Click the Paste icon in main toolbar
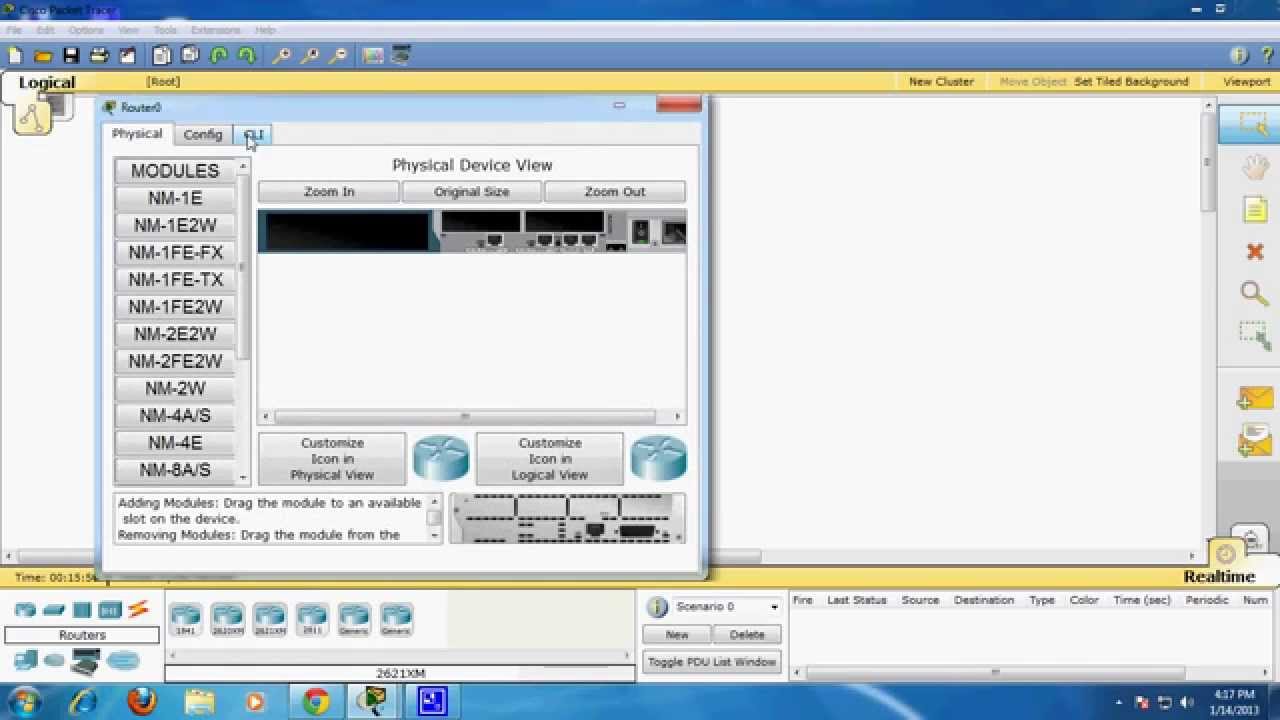The width and height of the screenshot is (1280, 720). [x=190, y=56]
